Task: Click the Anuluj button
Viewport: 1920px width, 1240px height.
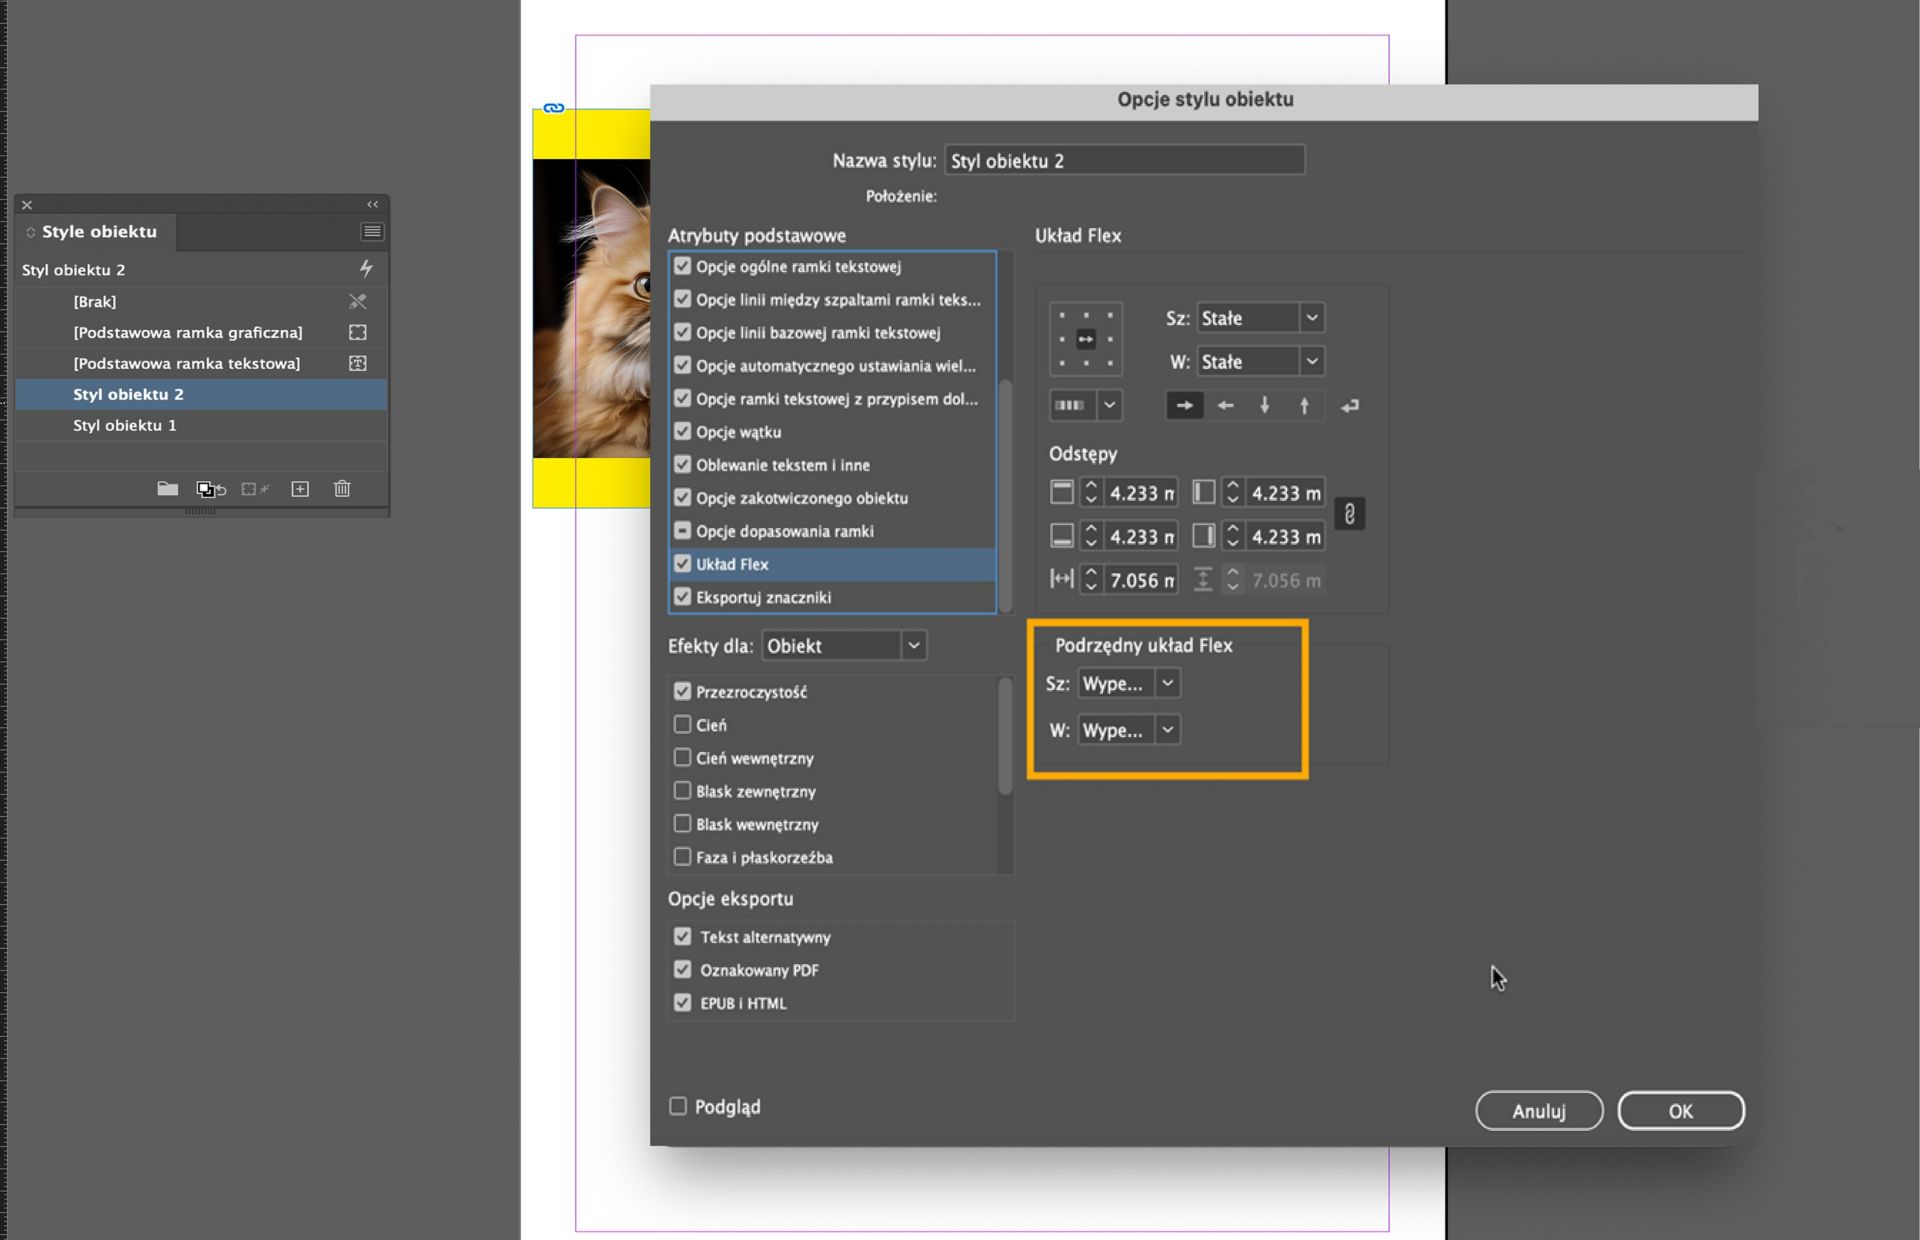Action: 1538,1111
